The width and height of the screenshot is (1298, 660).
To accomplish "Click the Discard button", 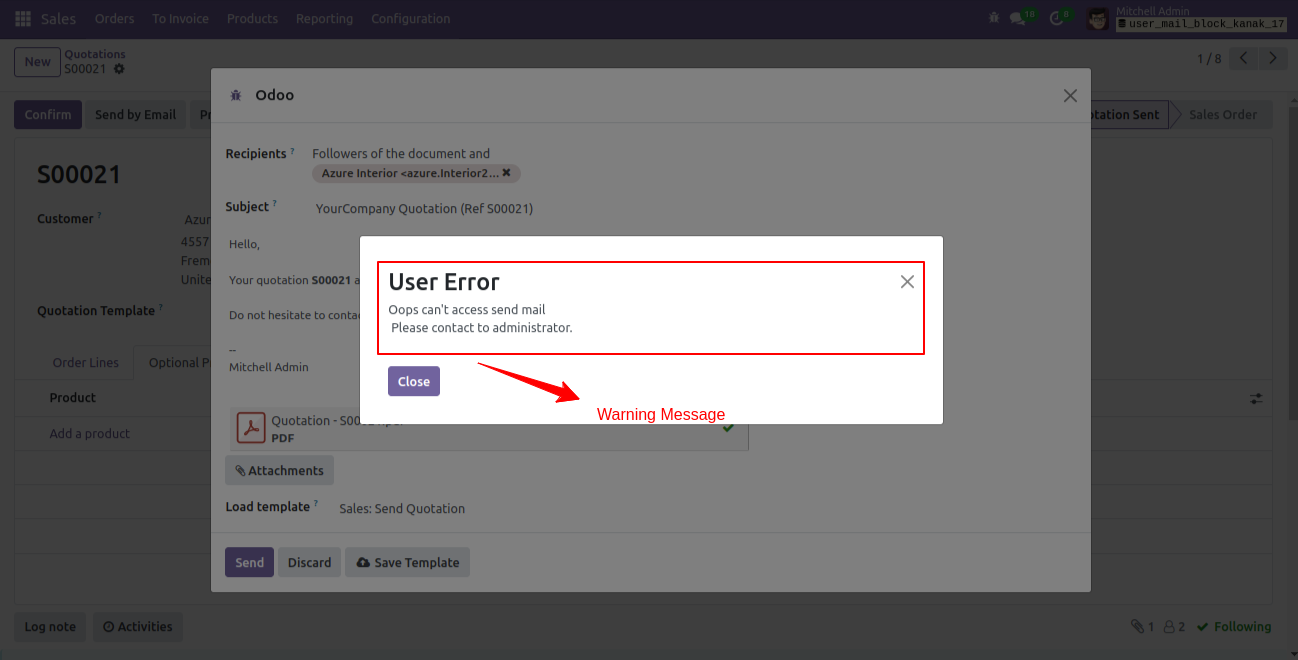I will 309,562.
